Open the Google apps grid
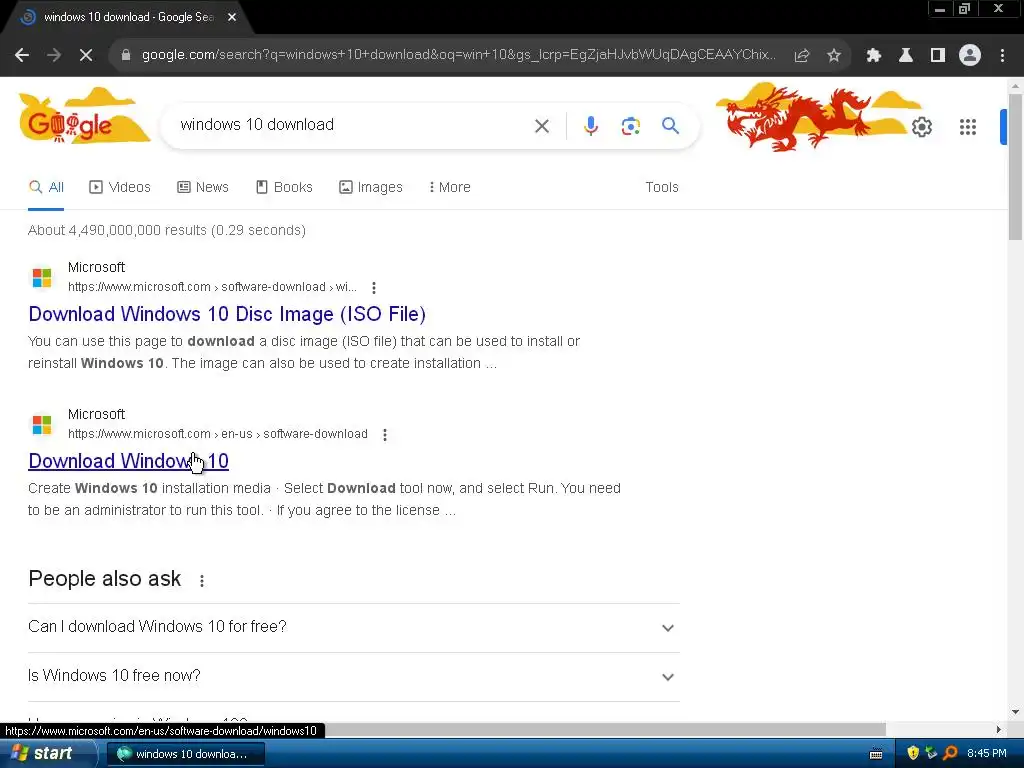This screenshot has width=1024, height=768. [968, 127]
